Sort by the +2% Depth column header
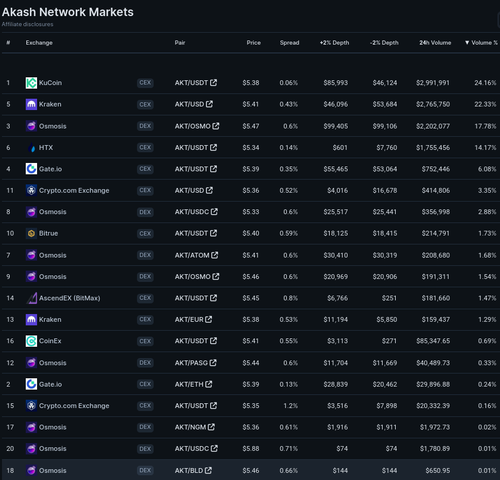Screen dimensions: 500x480 (334, 43)
